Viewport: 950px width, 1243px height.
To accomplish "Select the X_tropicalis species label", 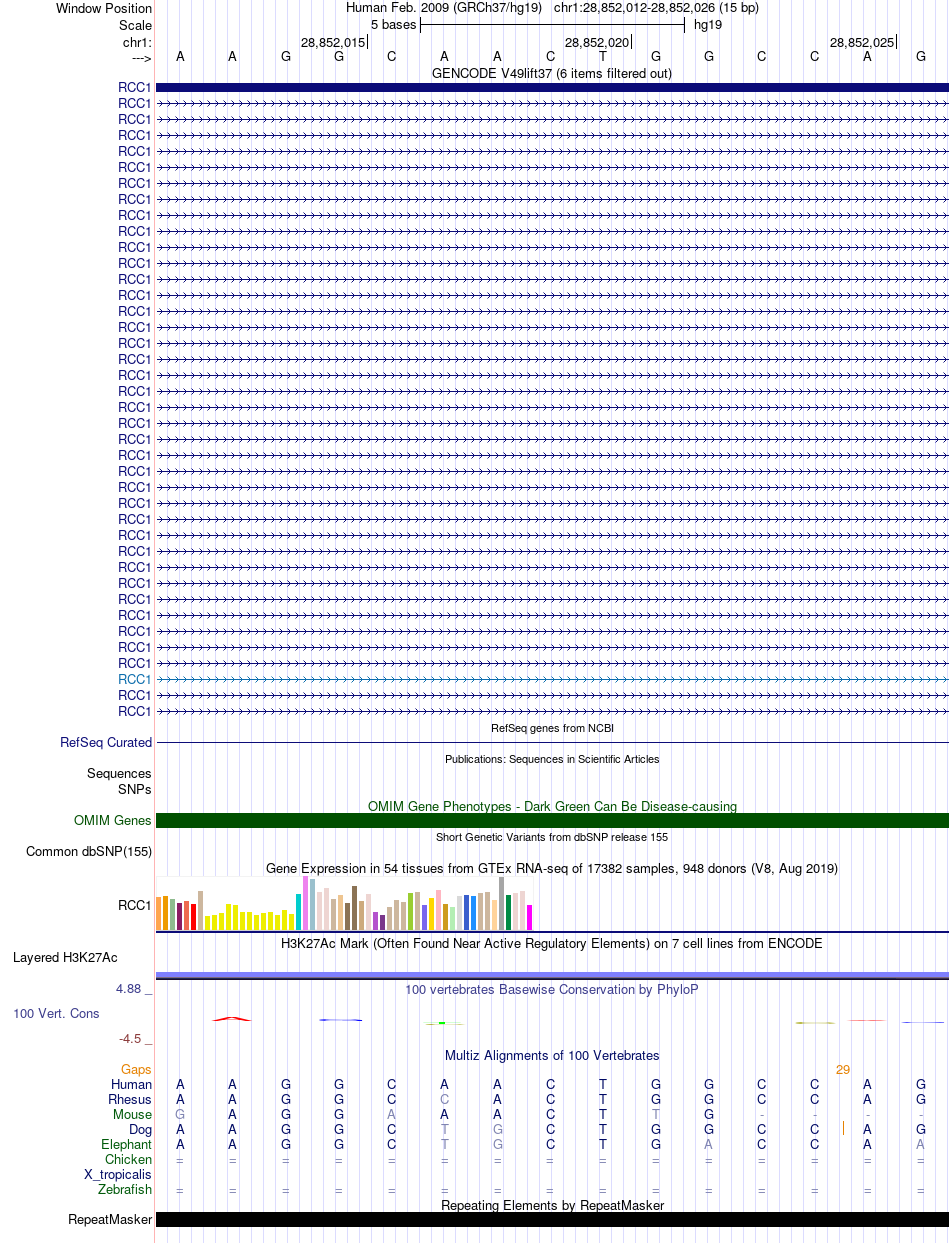I will tap(118, 1175).
